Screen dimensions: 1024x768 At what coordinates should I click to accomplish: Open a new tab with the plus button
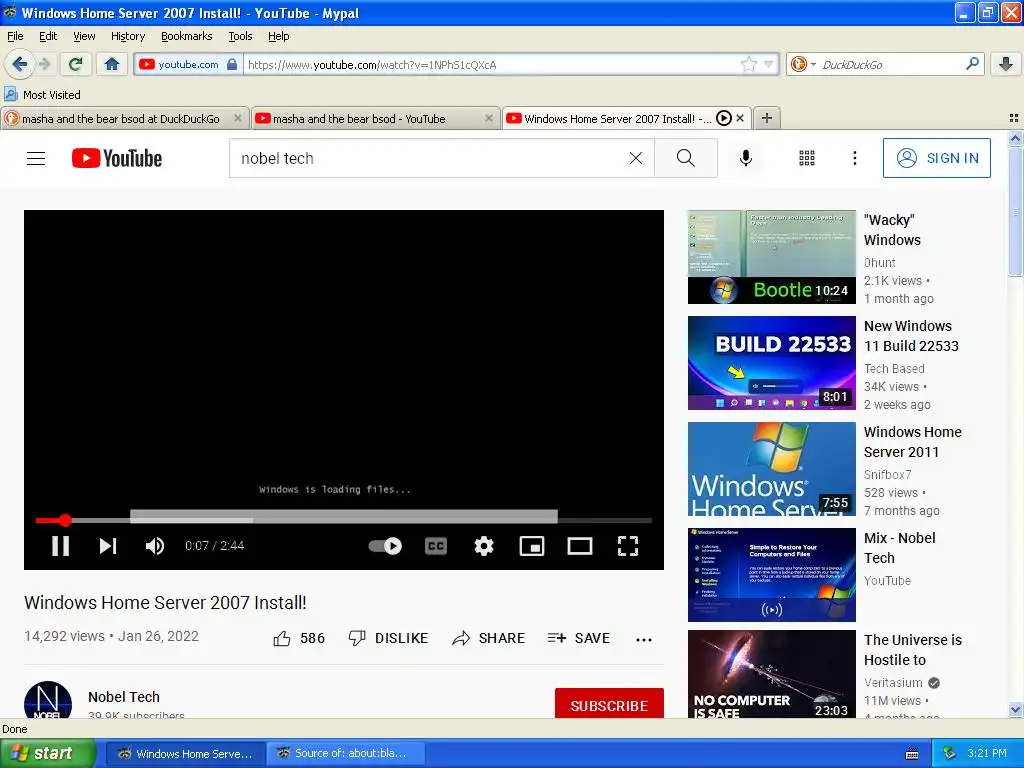(767, 118)
